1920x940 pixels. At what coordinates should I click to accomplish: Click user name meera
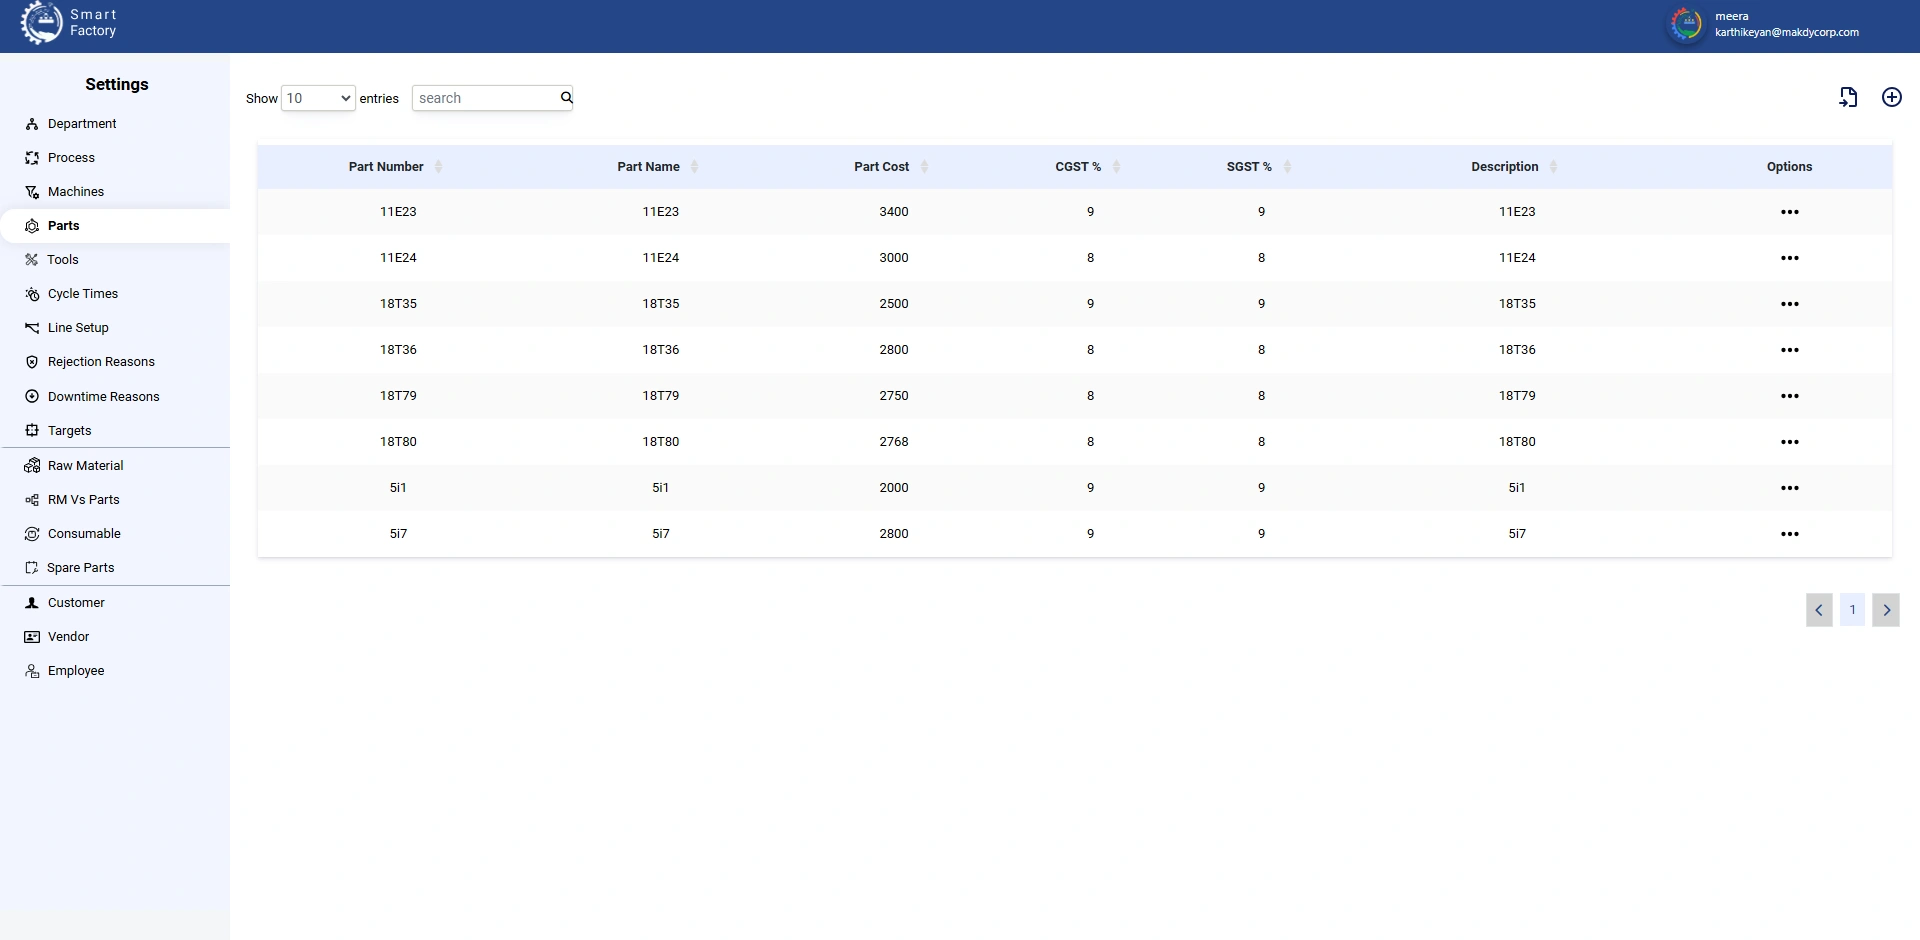pyautogui.click(x=1732, y=16)
